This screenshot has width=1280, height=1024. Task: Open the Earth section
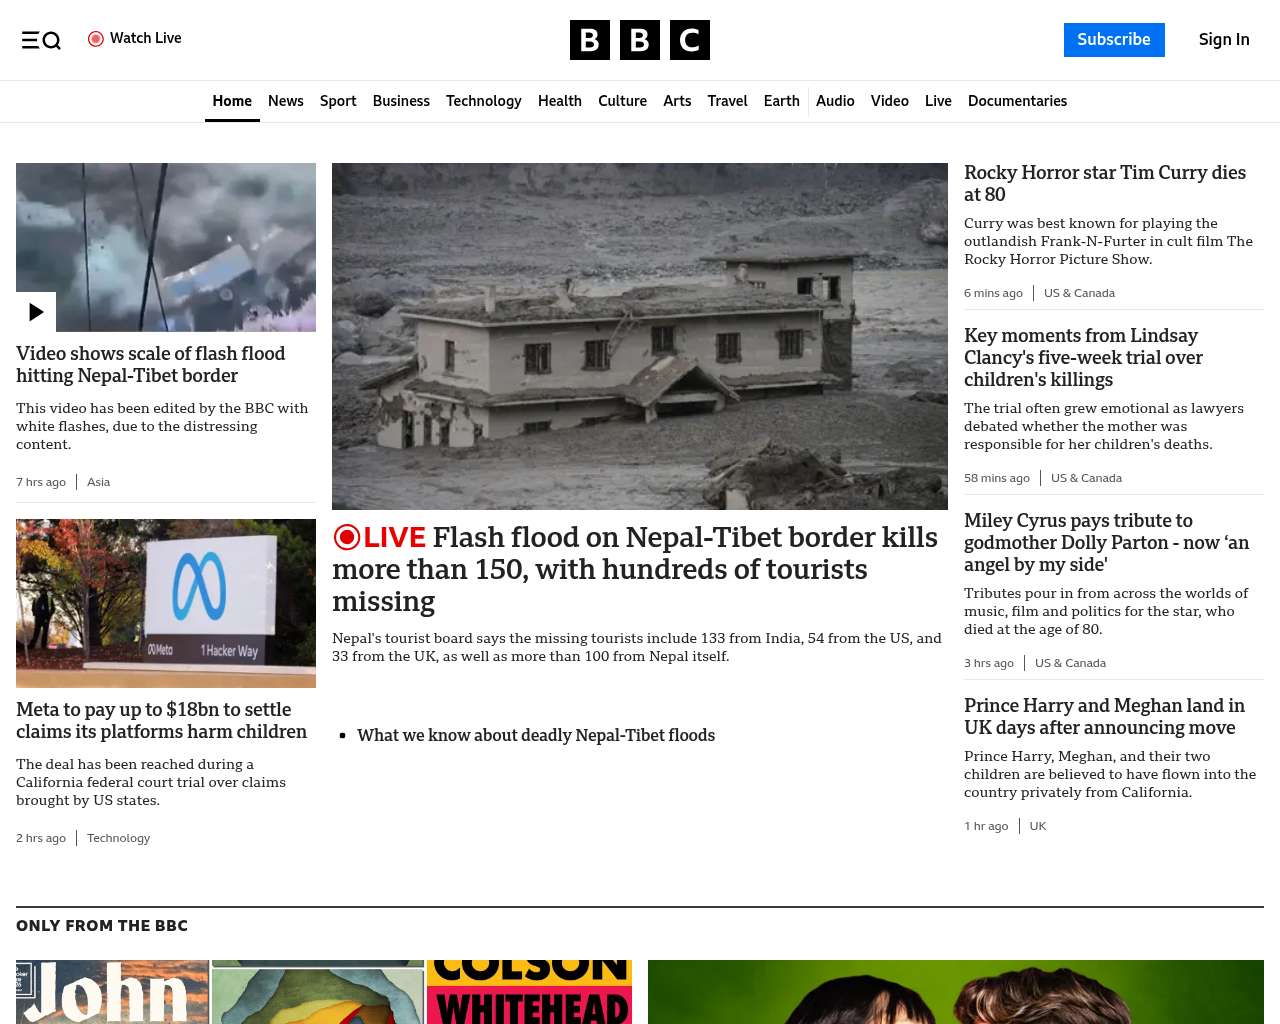click(x=781, y=101)
